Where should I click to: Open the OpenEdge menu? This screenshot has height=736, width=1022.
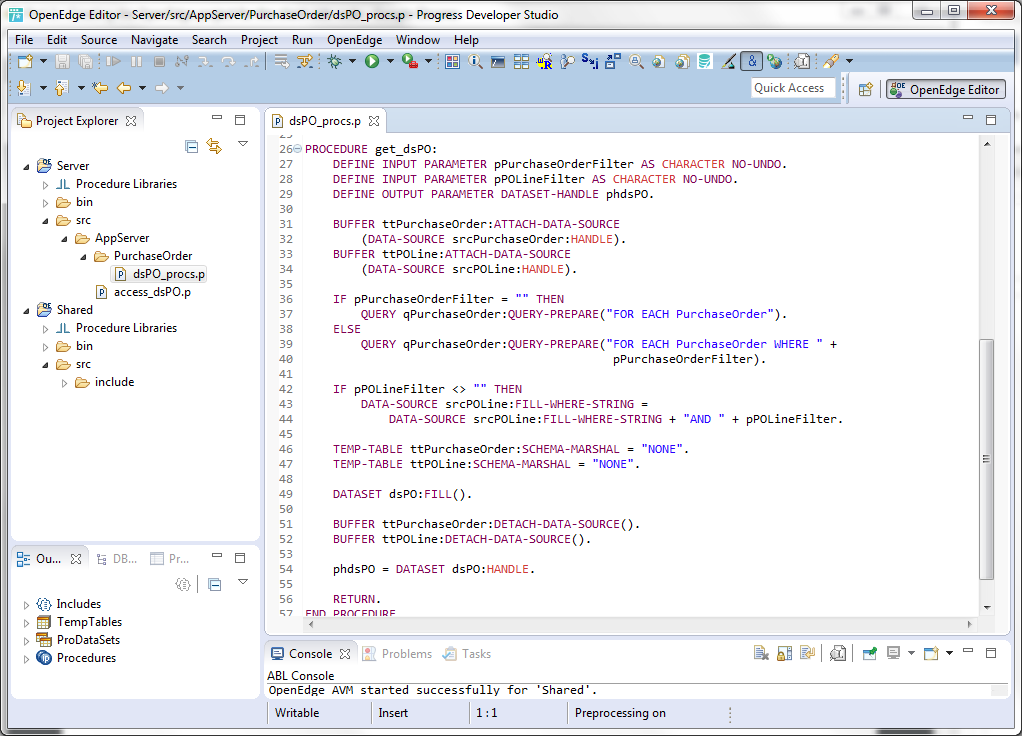(x=355, y=40)
